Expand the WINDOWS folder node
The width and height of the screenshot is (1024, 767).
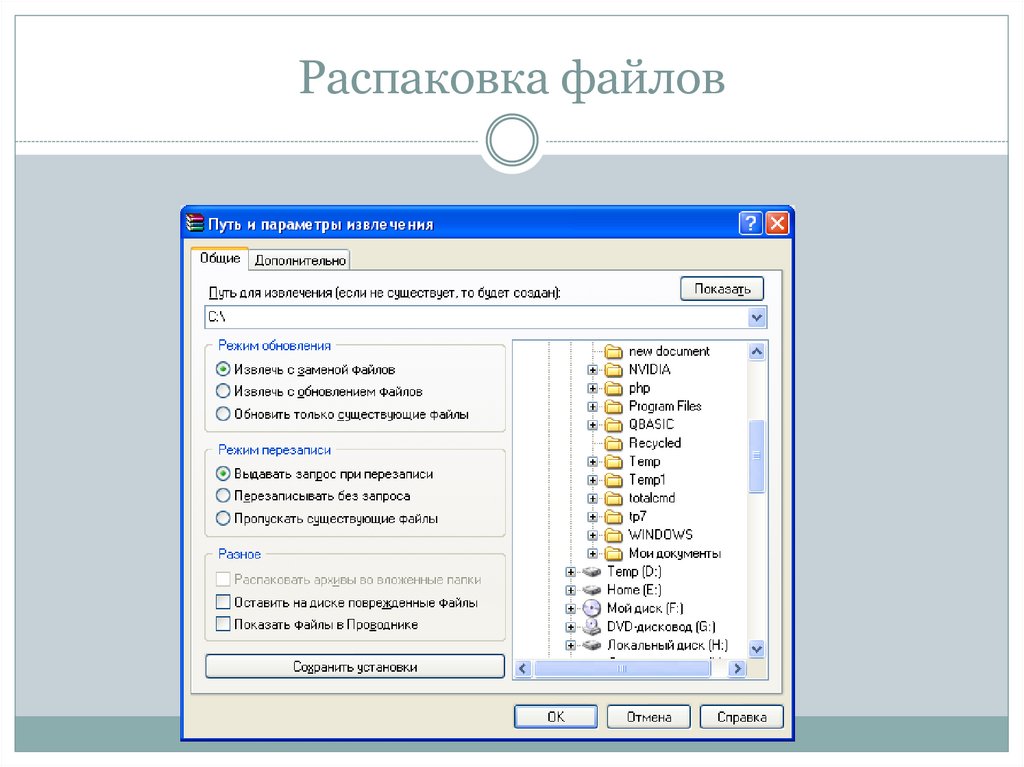592,535
